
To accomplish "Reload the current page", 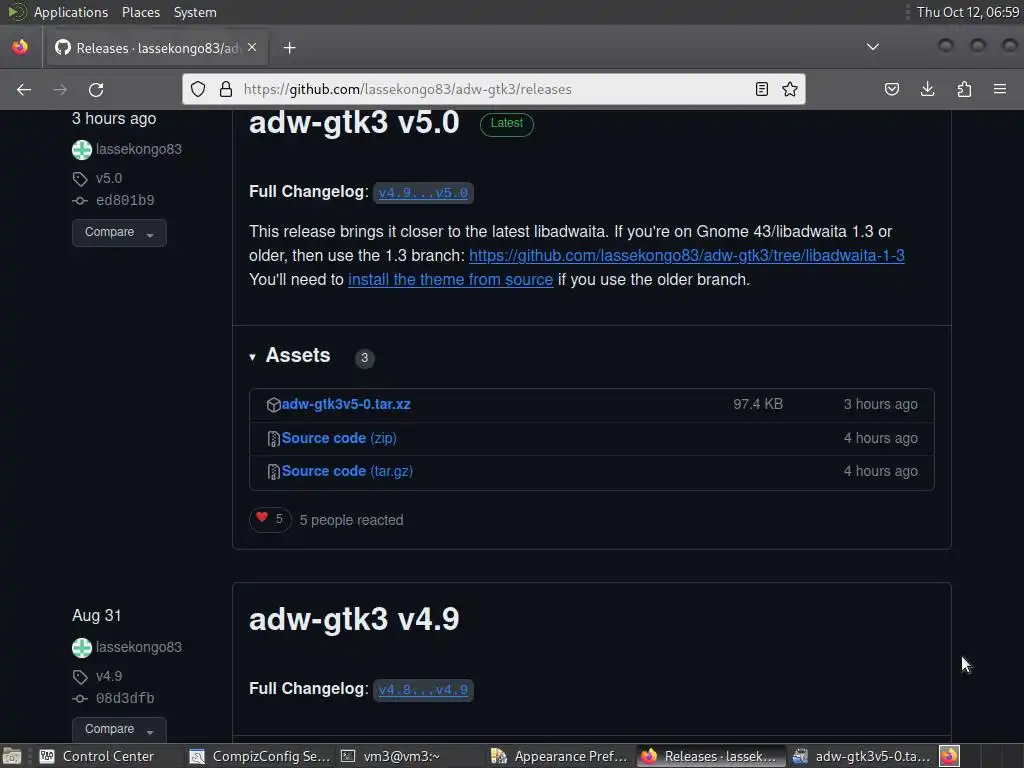I will [96, 89].
